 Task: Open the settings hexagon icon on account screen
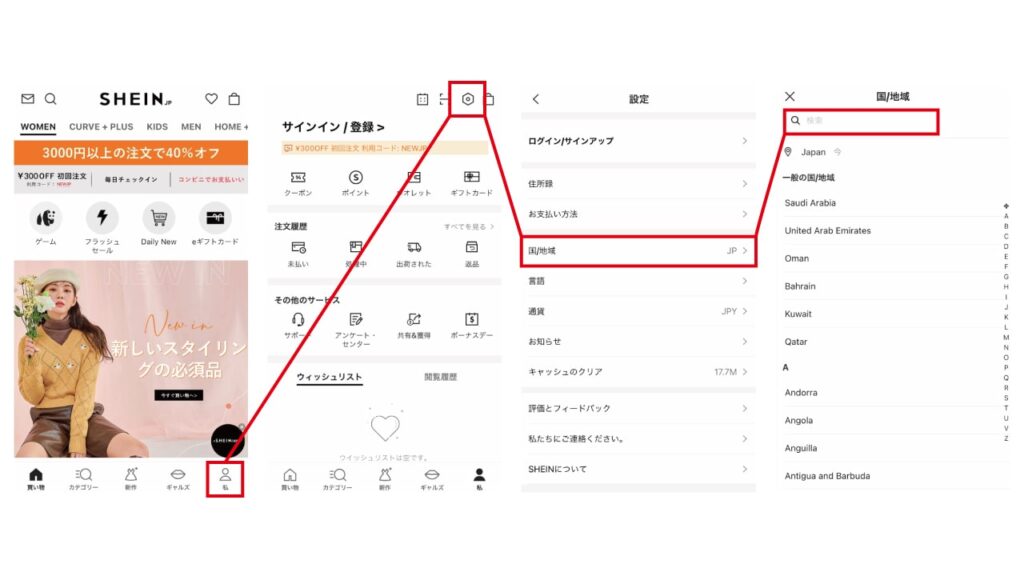pyautogui.click(x=468, y=99)
